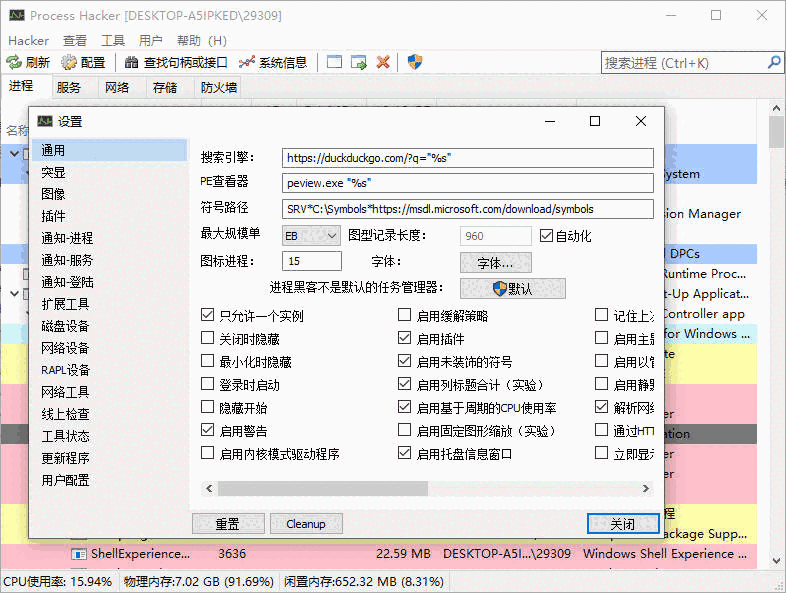This screenshot has width=786, height=593.
Task: Open the Hacker menu
Action: click(x=29, y=41)
